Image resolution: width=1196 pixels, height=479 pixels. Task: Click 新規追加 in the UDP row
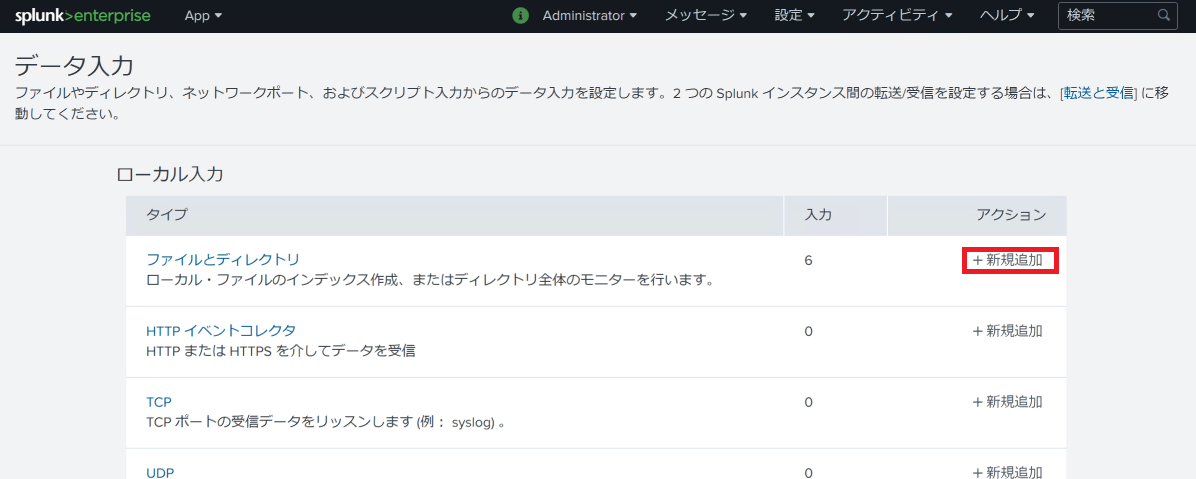pos(1008,472)
